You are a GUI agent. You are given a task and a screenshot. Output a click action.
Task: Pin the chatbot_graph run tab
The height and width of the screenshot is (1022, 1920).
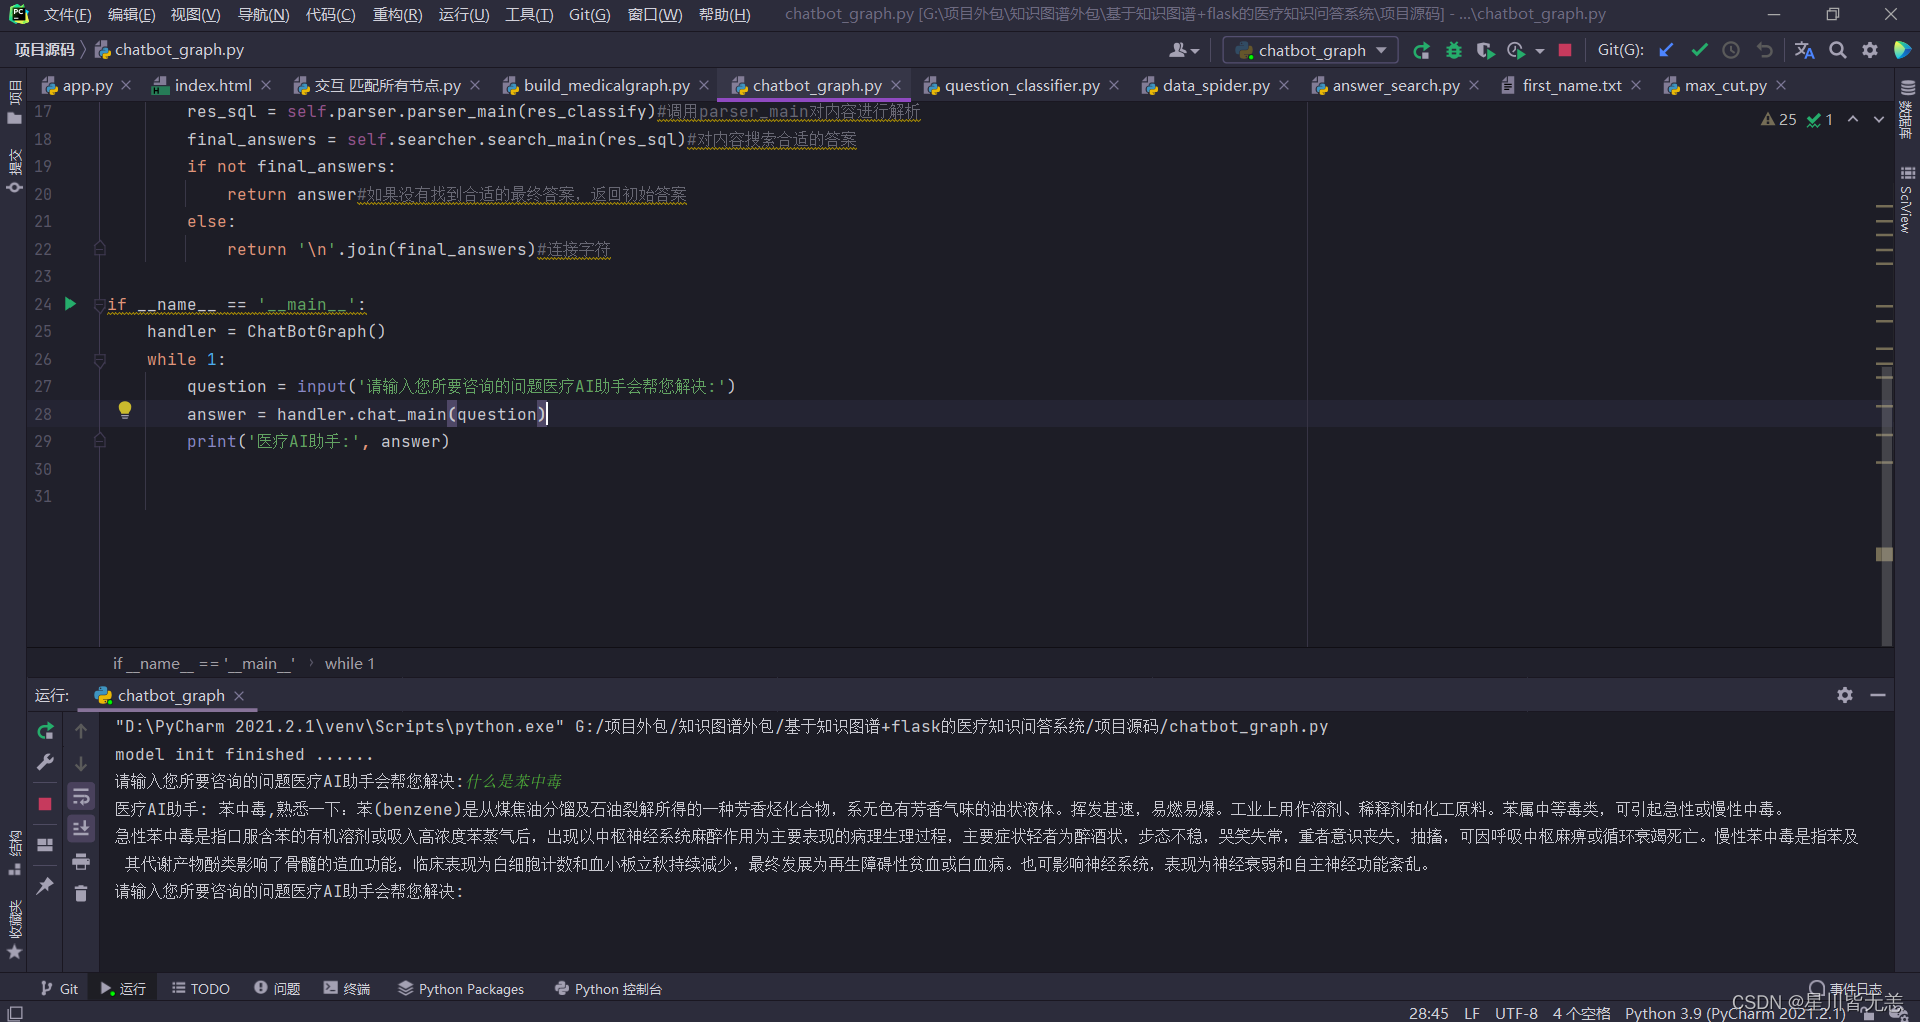point(44,887)
